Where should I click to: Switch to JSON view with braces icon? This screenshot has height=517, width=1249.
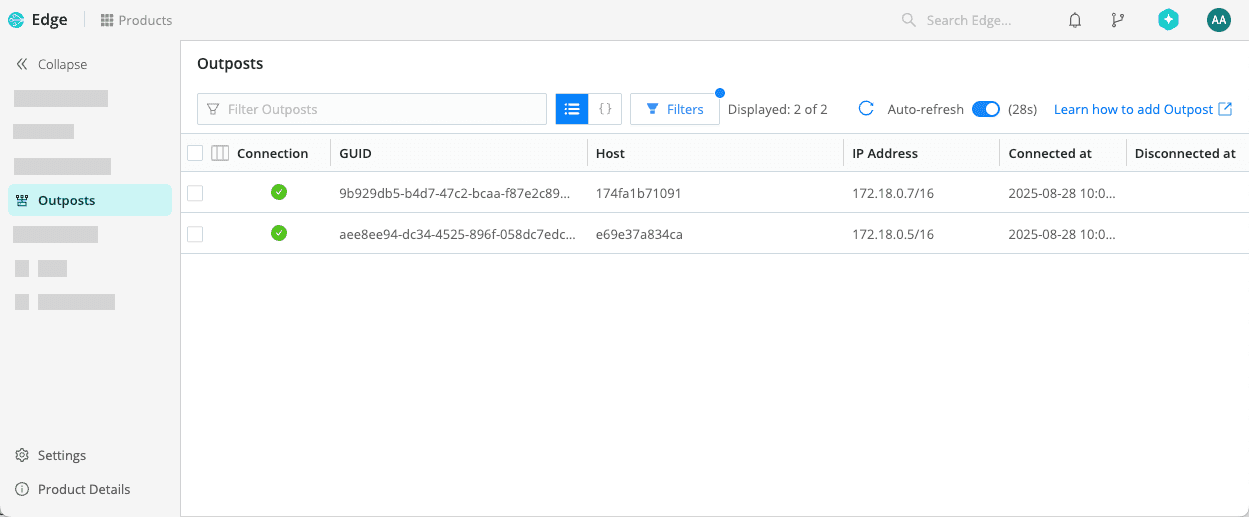(605, 109)
